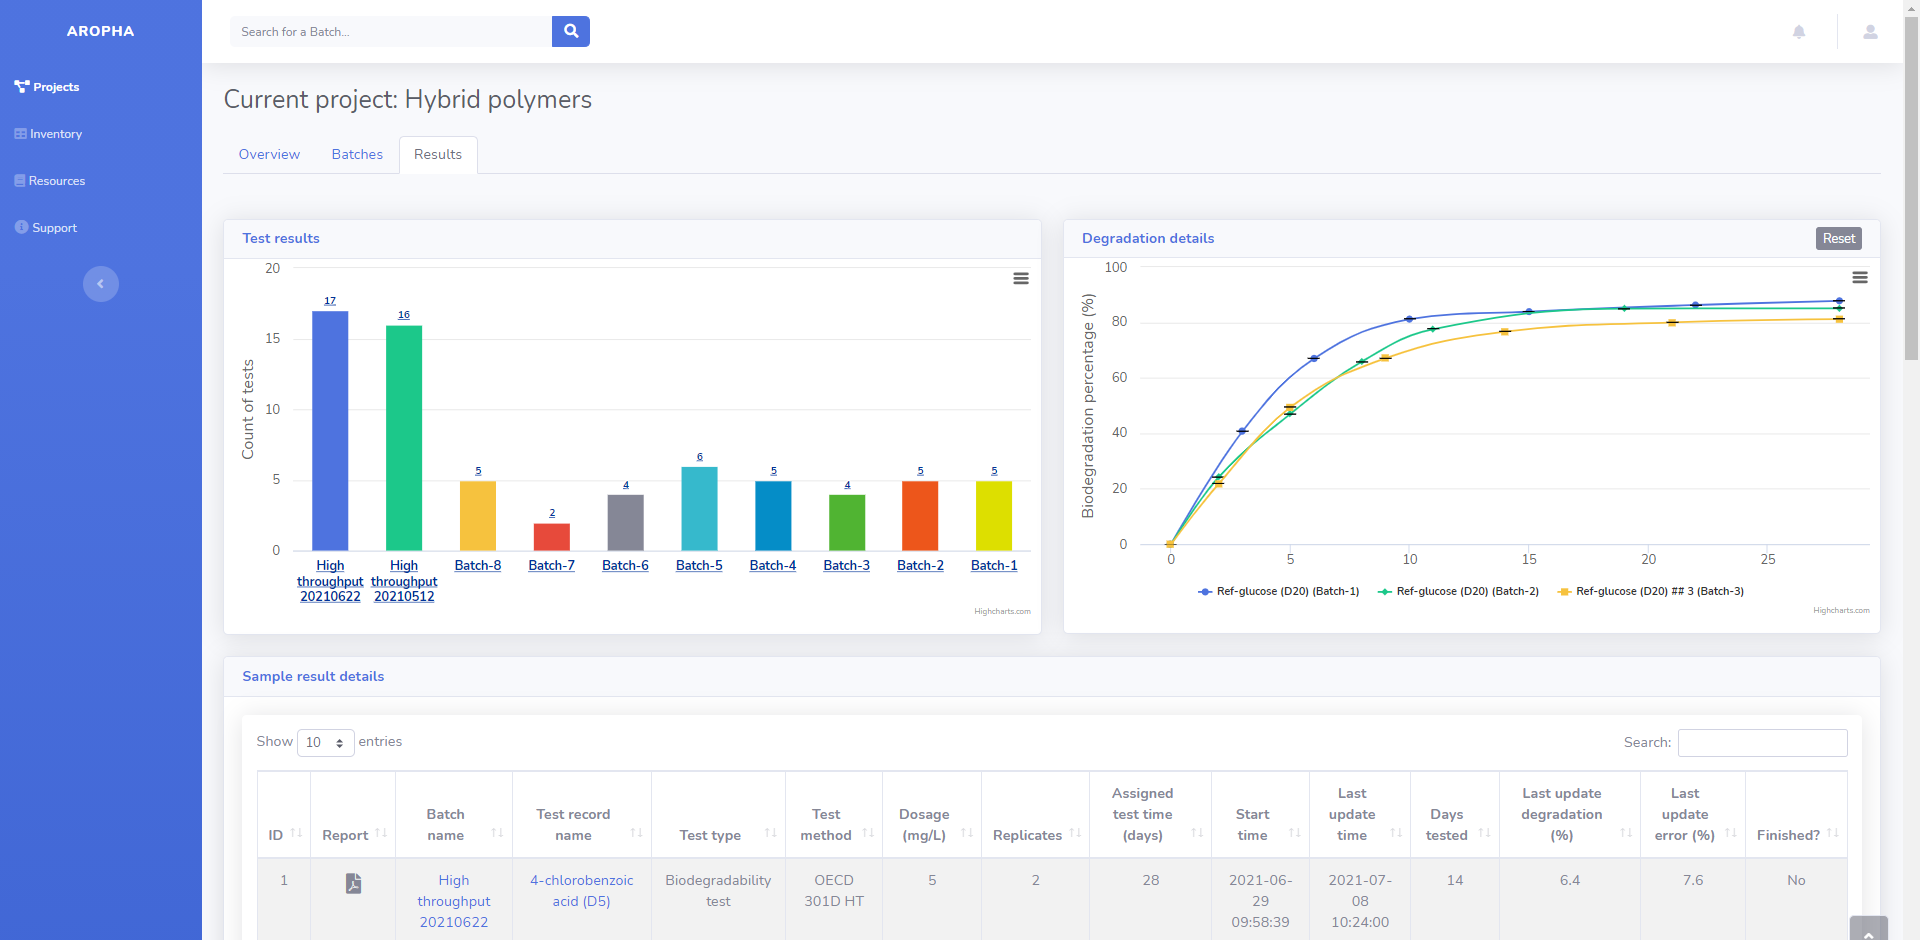
Task: Switch to the Overview tab
Action: (x=269, y=154)
